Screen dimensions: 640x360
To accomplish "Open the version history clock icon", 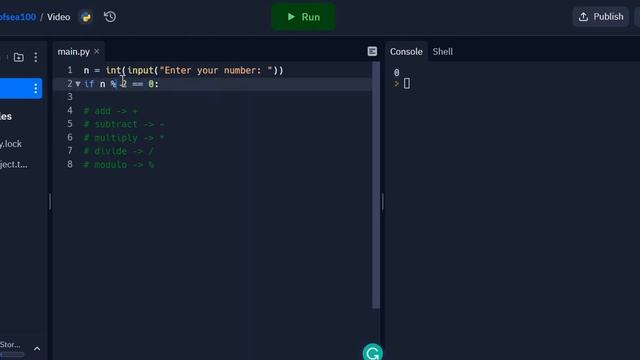I will 110,17.
